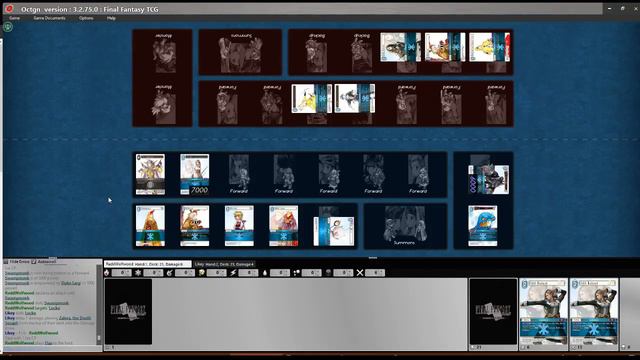Select the tapped backup card beside the Summons zone
The image size is (640, 360).
tap(334, 231)
